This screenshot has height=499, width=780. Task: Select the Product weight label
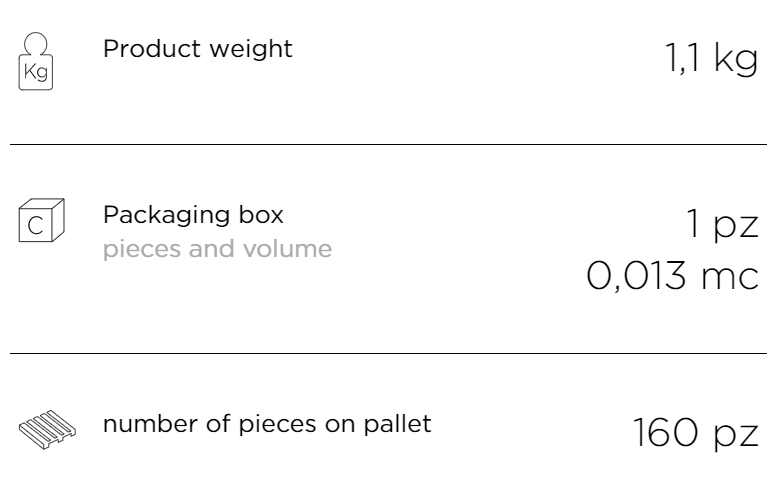click(197, 49)
